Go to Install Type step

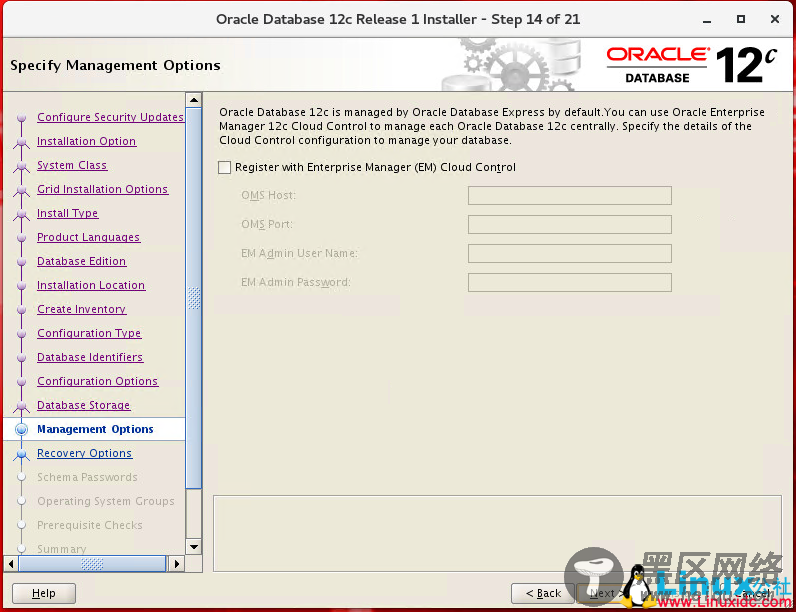68,213
